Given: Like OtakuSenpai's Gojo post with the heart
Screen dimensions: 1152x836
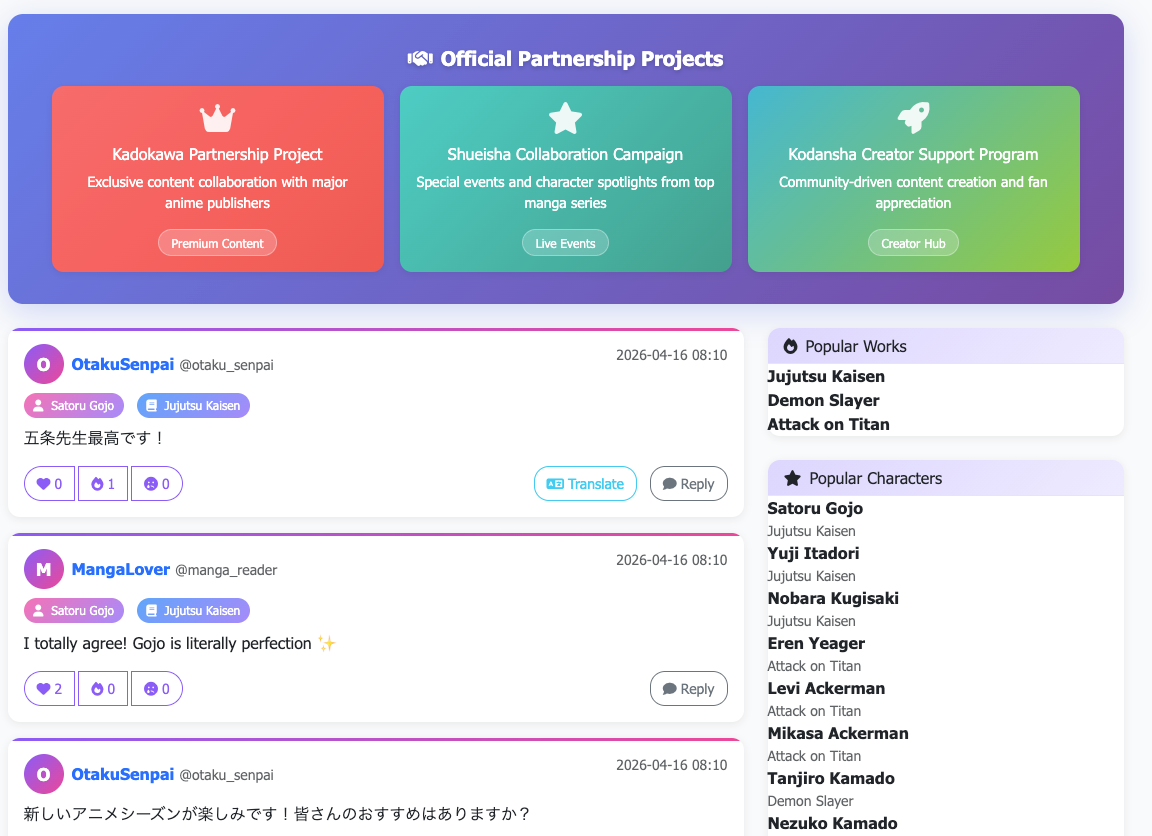Looking at the screenshot, I should point(49,483).
